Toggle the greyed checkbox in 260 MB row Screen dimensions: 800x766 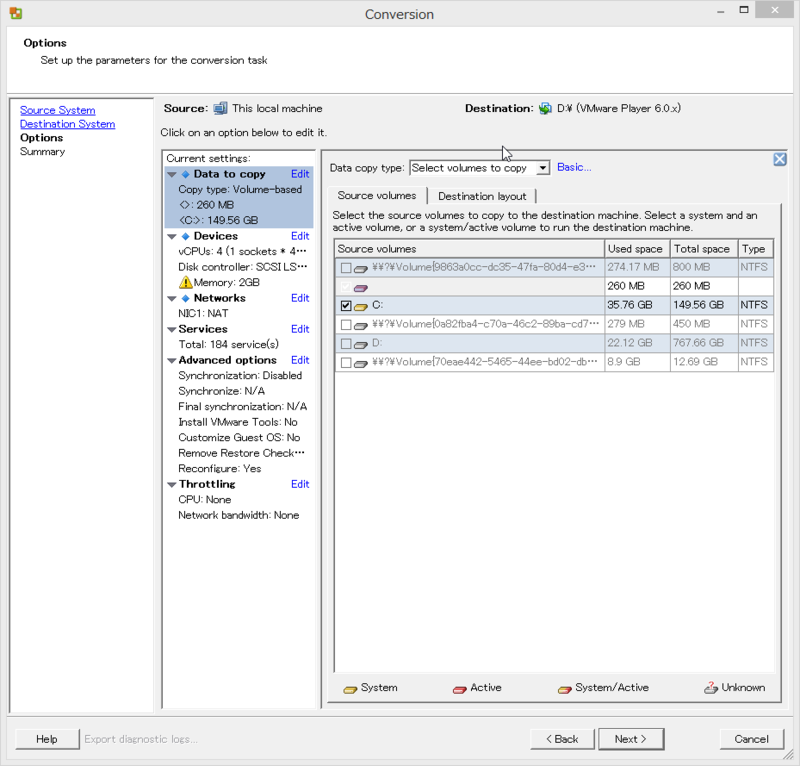(x=346, y=287)
